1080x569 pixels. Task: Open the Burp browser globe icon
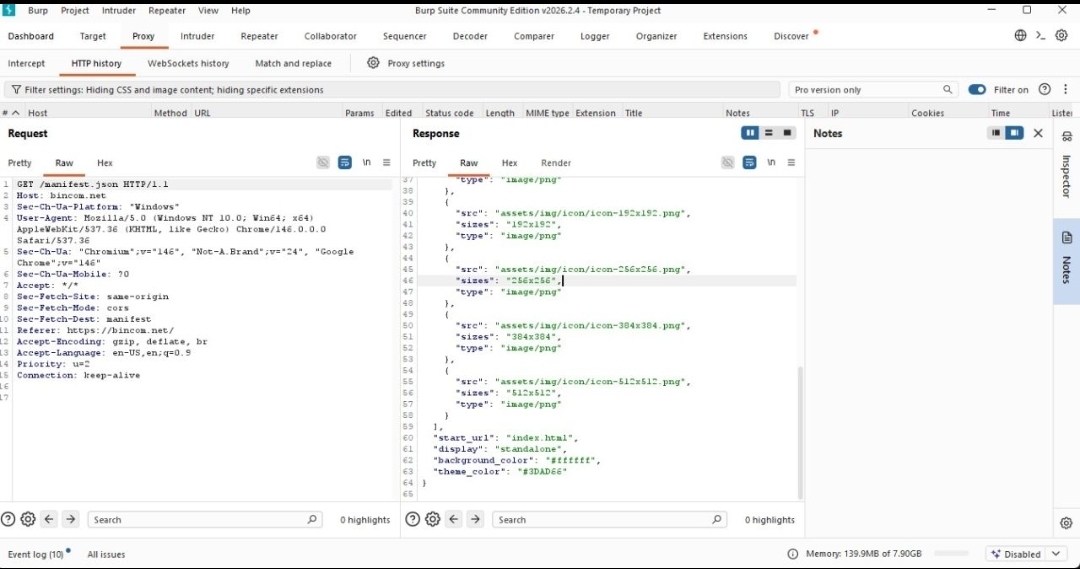(1020, 36)
